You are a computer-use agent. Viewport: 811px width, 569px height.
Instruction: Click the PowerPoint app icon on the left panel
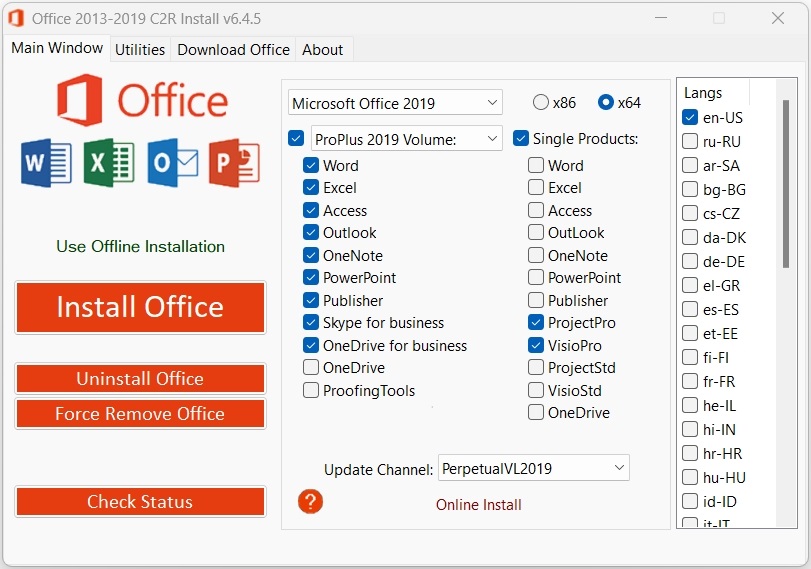[234, 162]
